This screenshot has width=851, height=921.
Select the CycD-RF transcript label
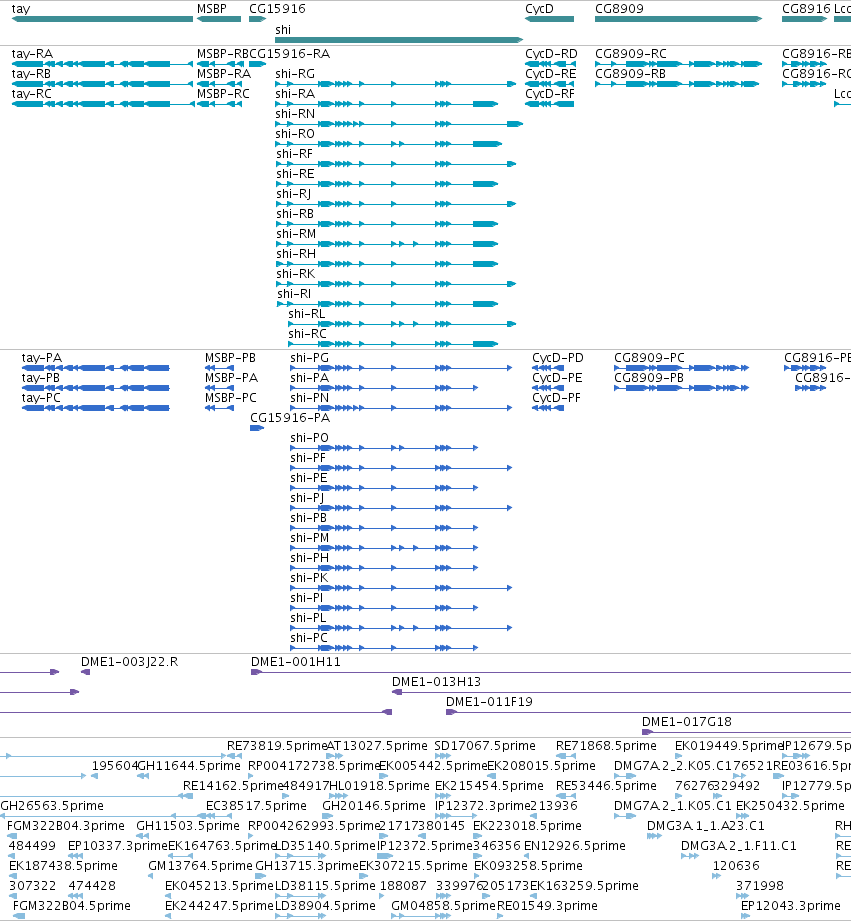[x=550, y=94]
